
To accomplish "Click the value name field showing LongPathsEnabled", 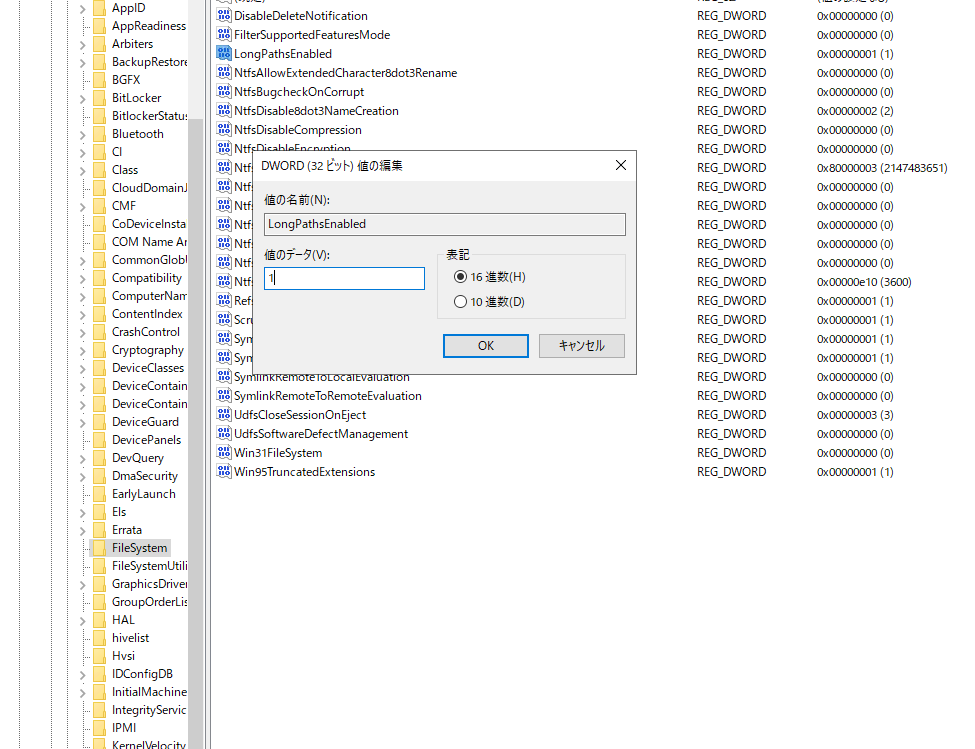I will 445,224.
